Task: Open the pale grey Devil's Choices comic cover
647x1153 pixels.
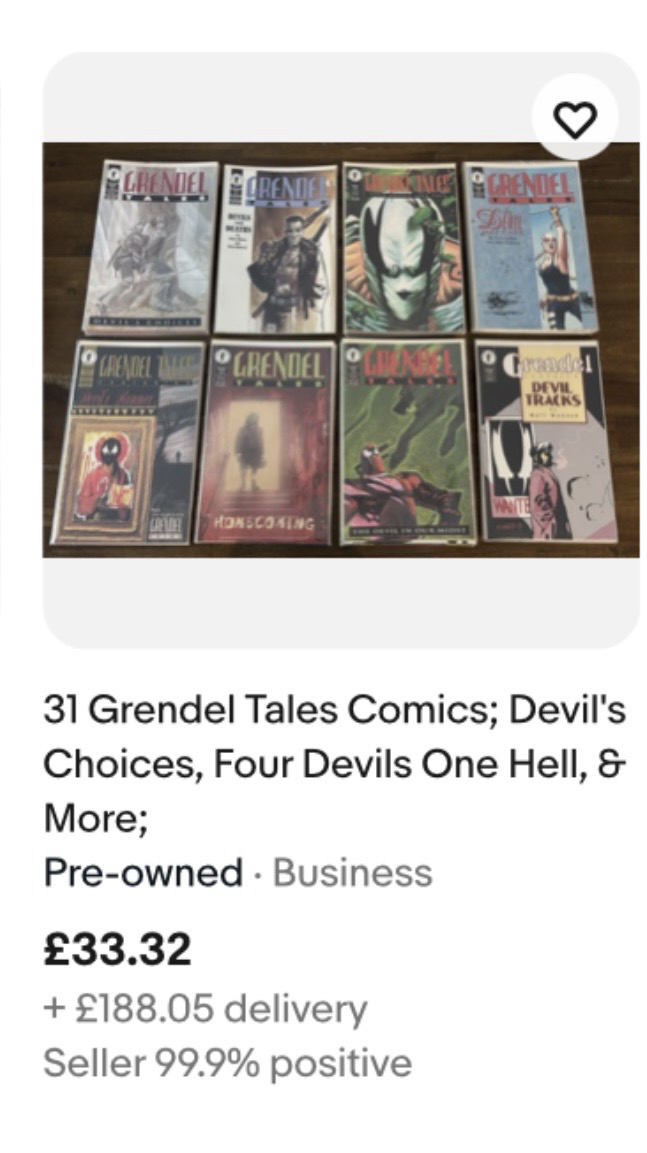Action: [x=151, y=248]
